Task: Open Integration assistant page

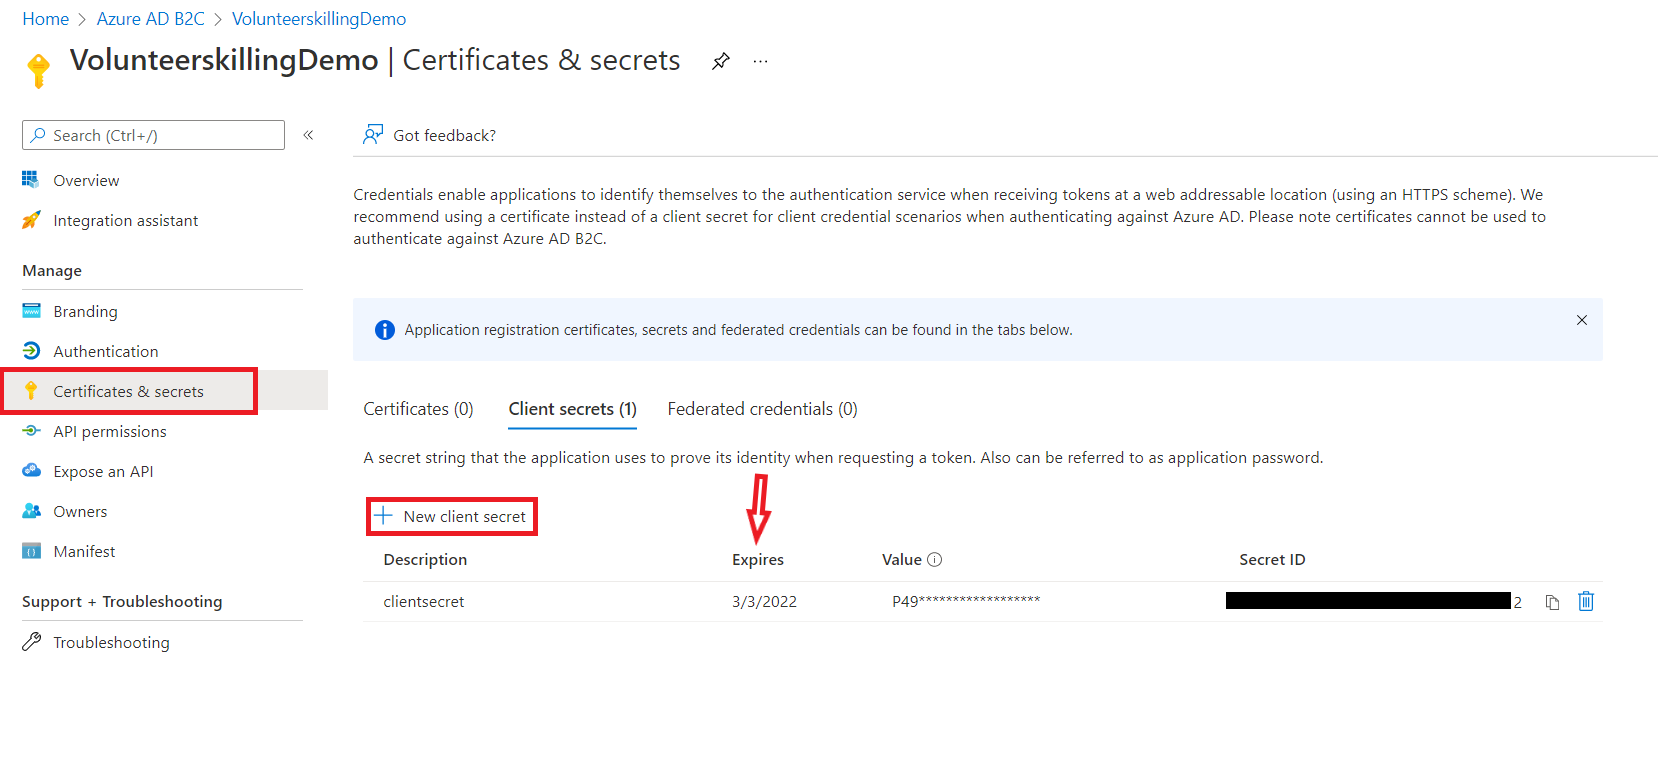Action: (x=125, y=220)
